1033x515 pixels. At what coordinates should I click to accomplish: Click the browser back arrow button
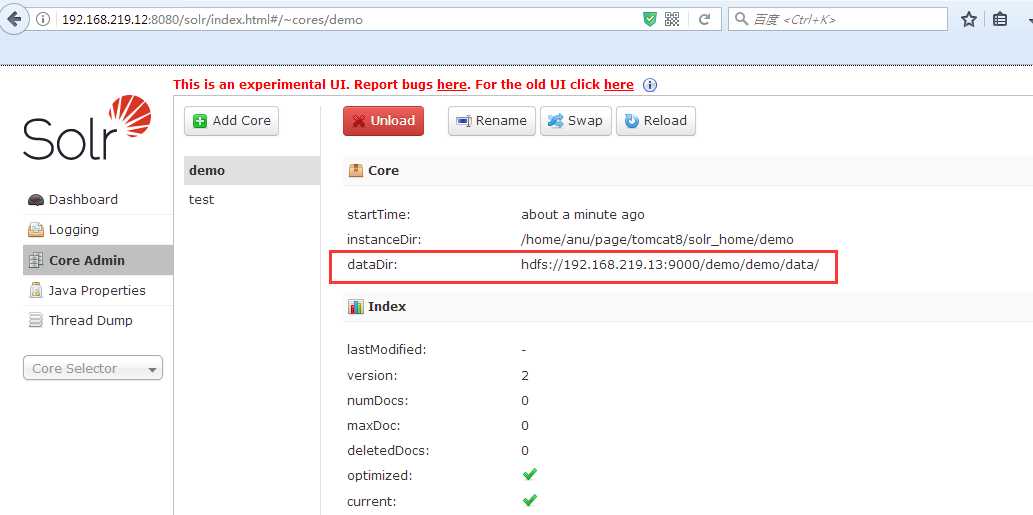pos(14,18)
